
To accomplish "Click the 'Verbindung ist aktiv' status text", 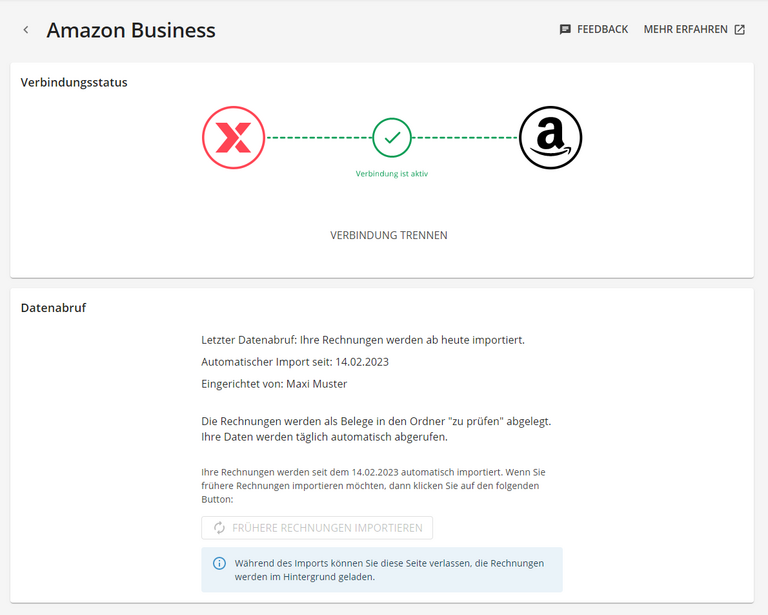I will [x=392, y=173].
